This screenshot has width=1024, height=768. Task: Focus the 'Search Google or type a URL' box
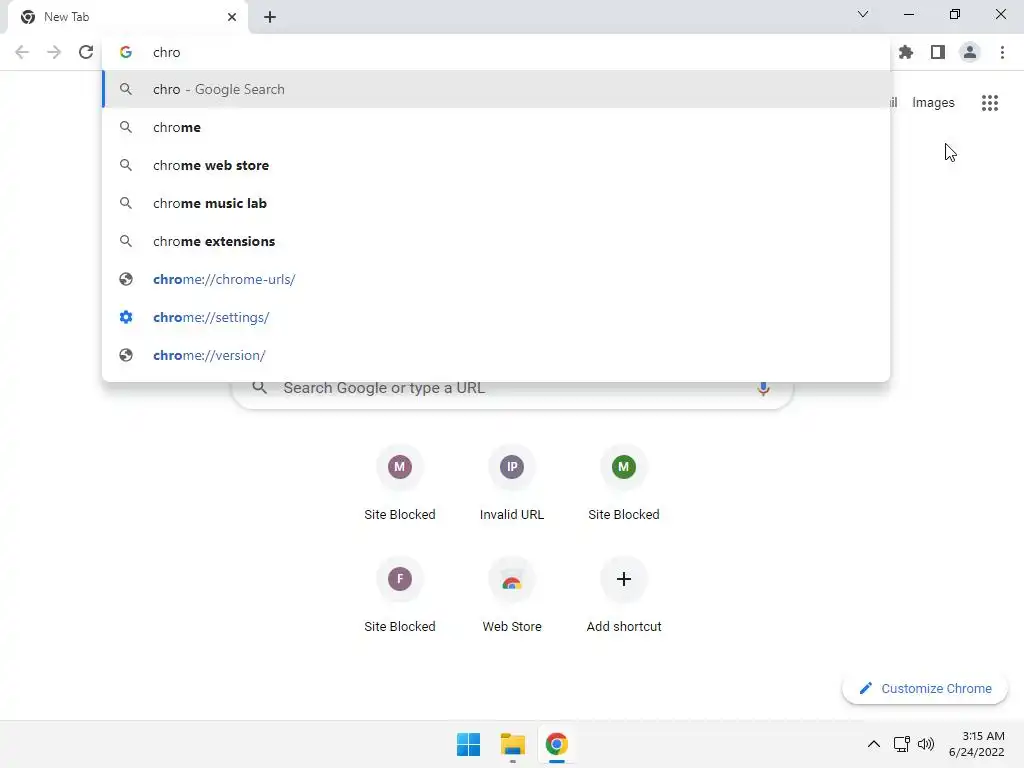pos(512,389)
